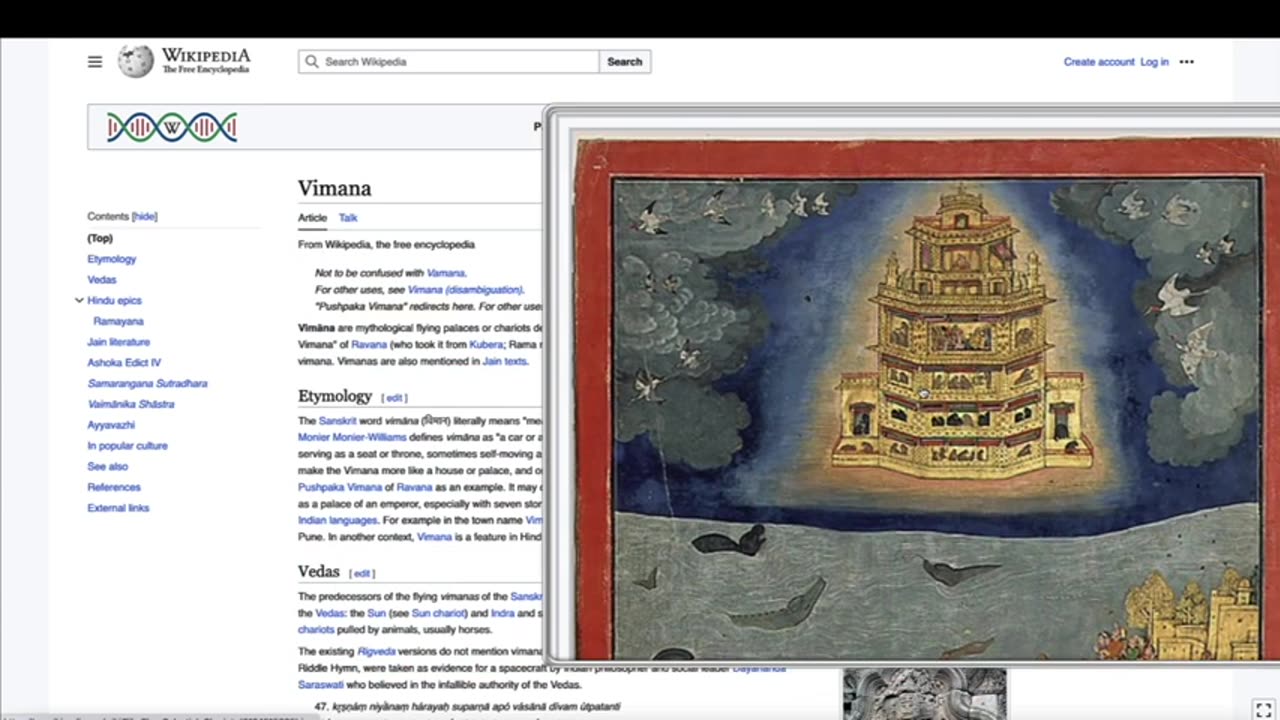Click edit link beside Etymology heading
1280x720 pixels.
[395, 398]
